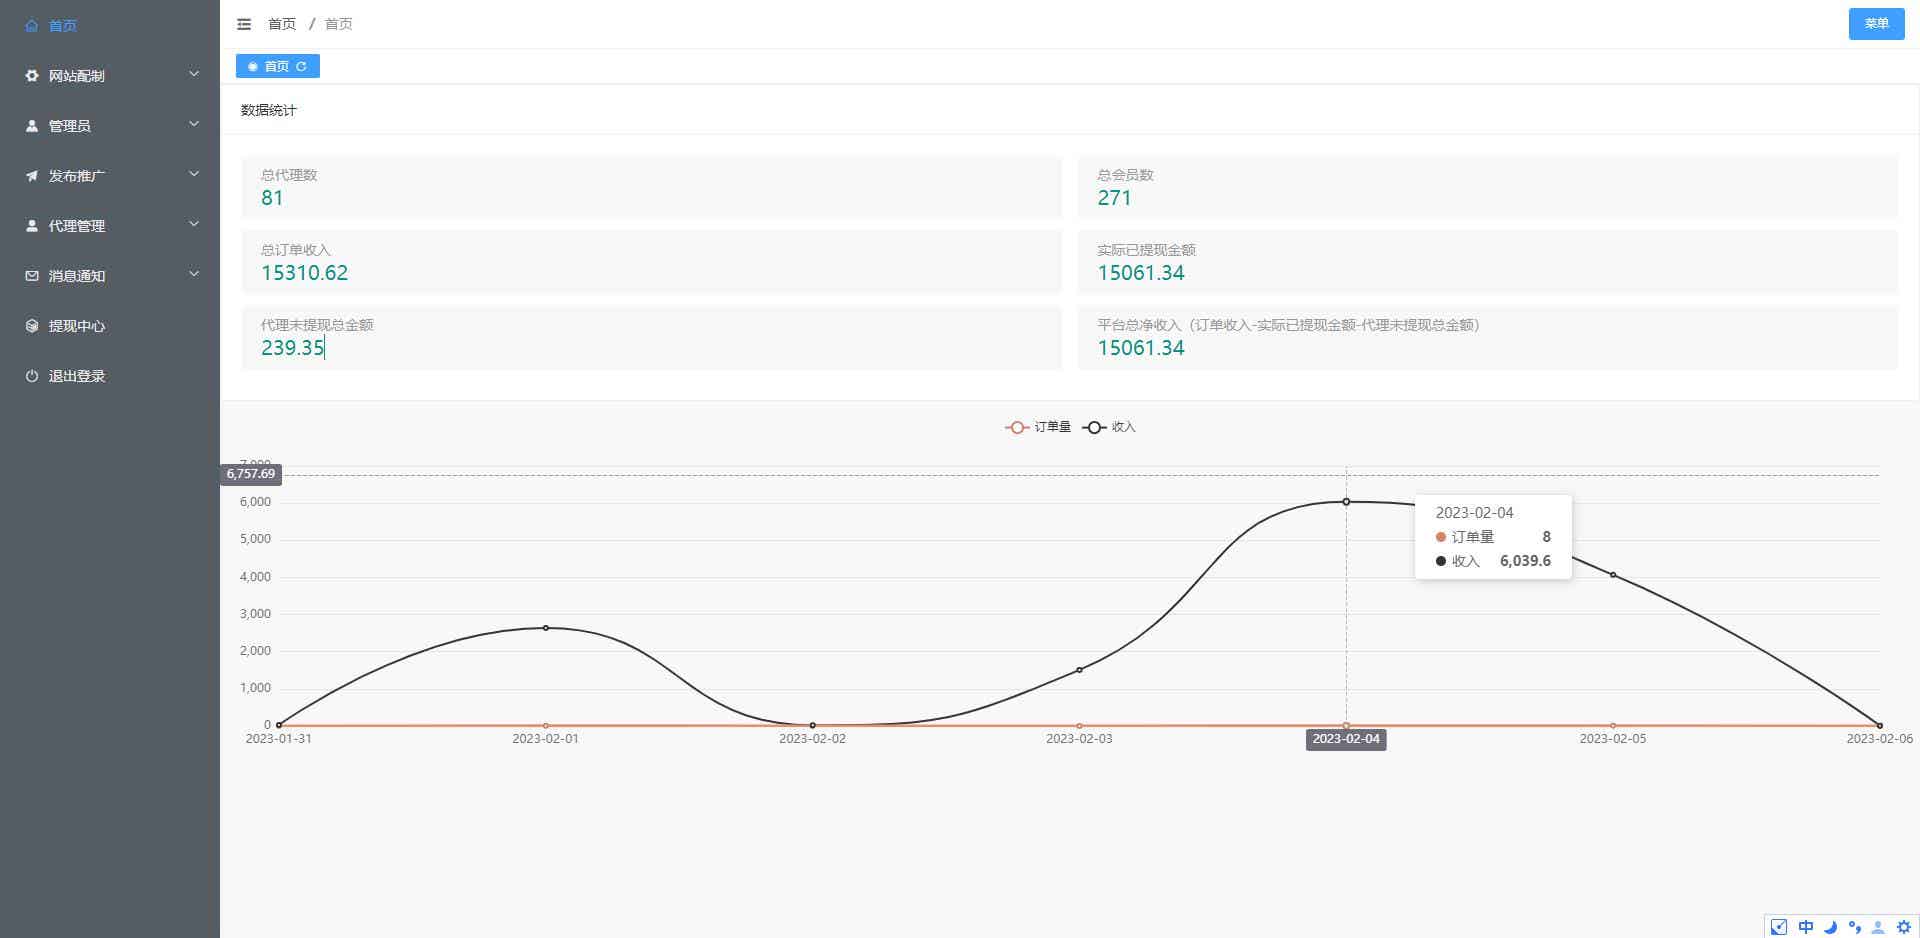Click the 2023-02-05 income data point
This screenshot has height=938, width=1920.
click(x=1613, y=575)
